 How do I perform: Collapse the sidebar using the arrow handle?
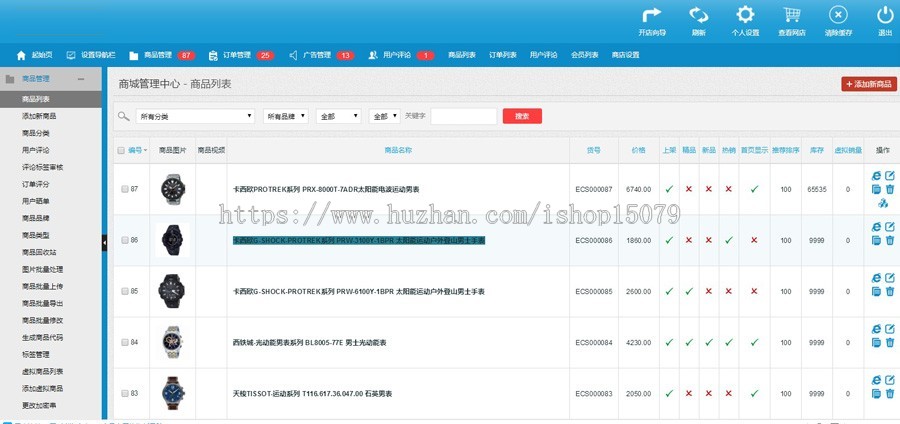(x=104, y=243)
